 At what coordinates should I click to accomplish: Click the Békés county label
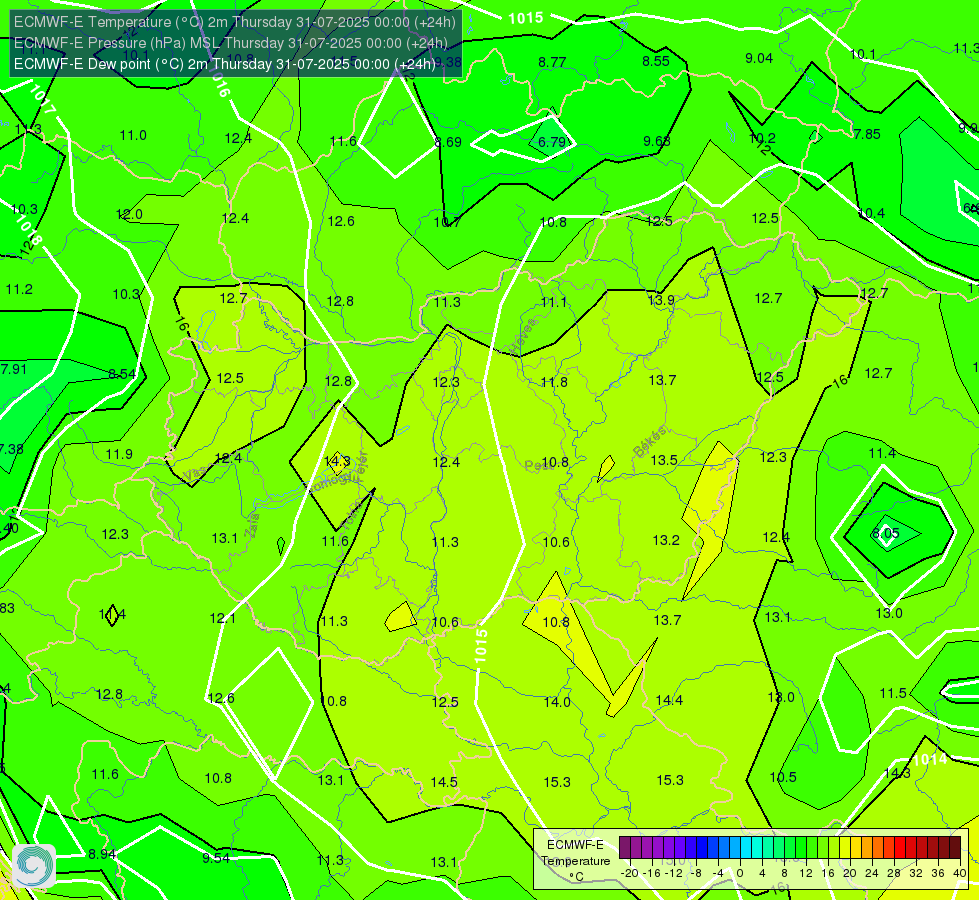click(649, 442)
